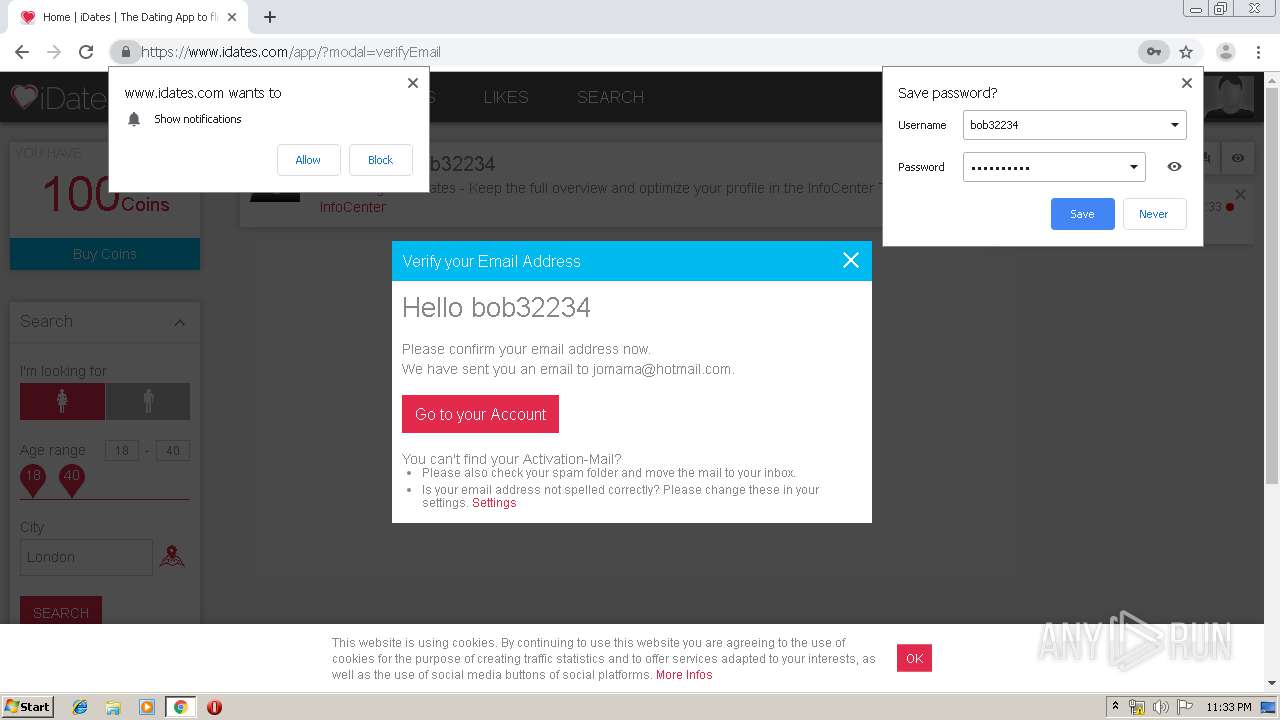Click the Chrome taskbar icon
The height and width of the screenshot is (720, 1280).
click(x=180, y=707)
